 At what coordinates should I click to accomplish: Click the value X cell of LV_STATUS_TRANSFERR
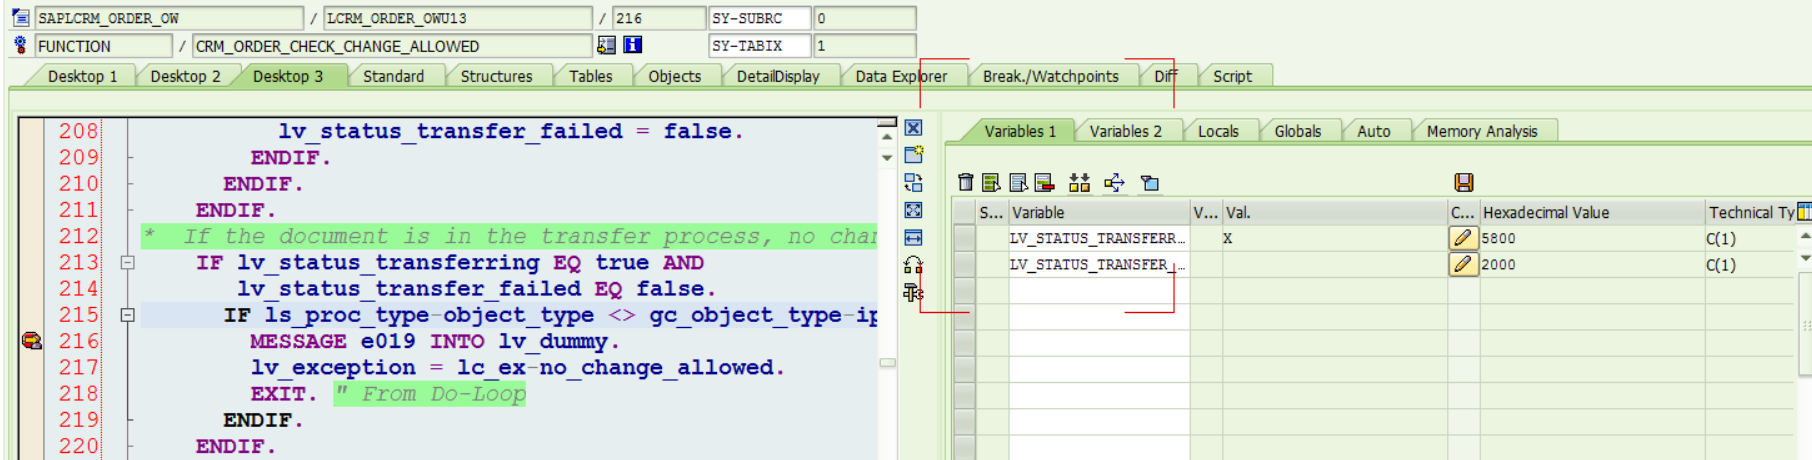tap(1334, 238)
